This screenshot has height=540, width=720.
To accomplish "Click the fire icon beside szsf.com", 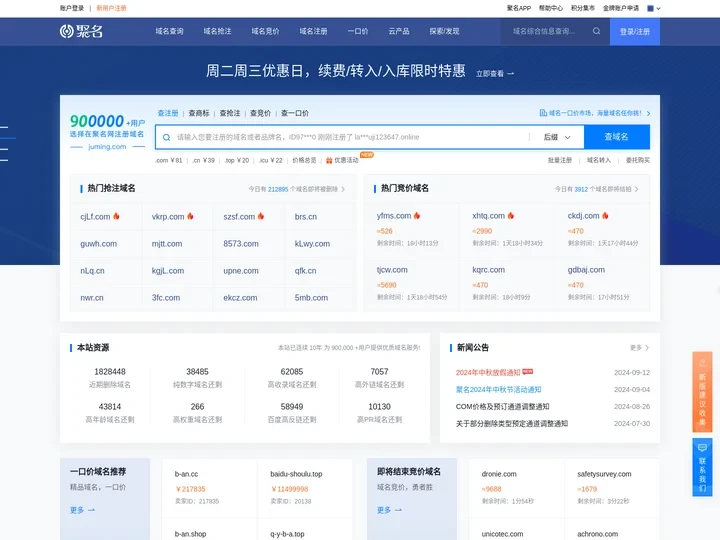I will point(261,216).
